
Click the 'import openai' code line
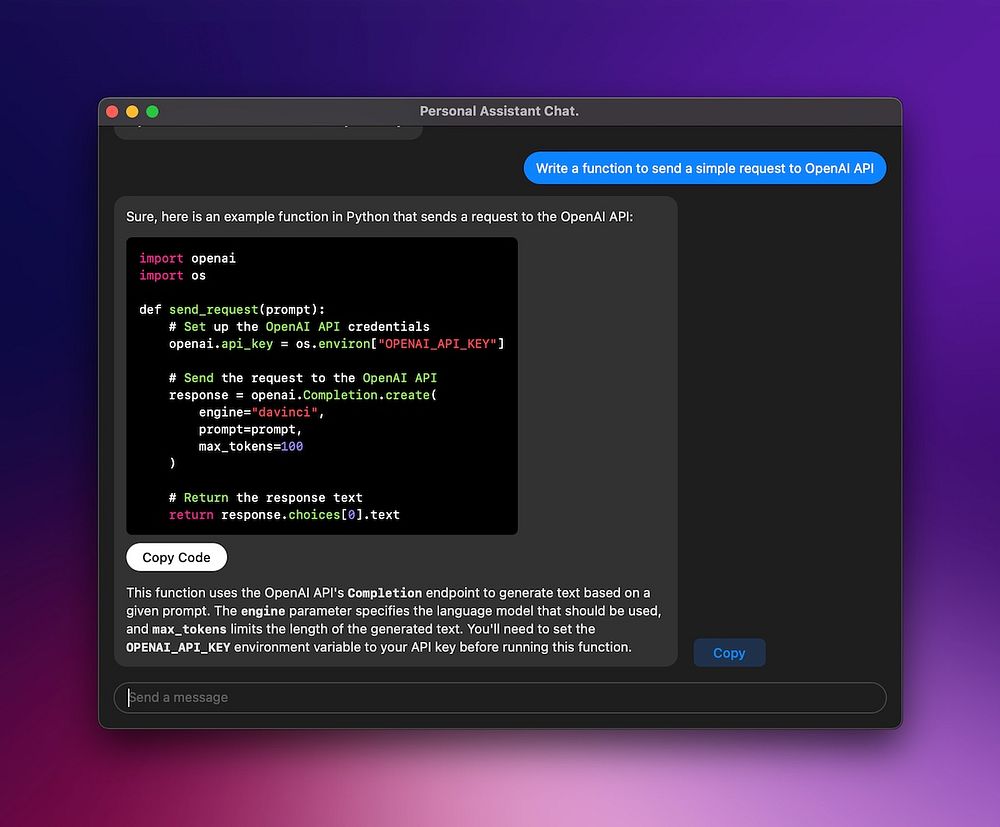188,258
